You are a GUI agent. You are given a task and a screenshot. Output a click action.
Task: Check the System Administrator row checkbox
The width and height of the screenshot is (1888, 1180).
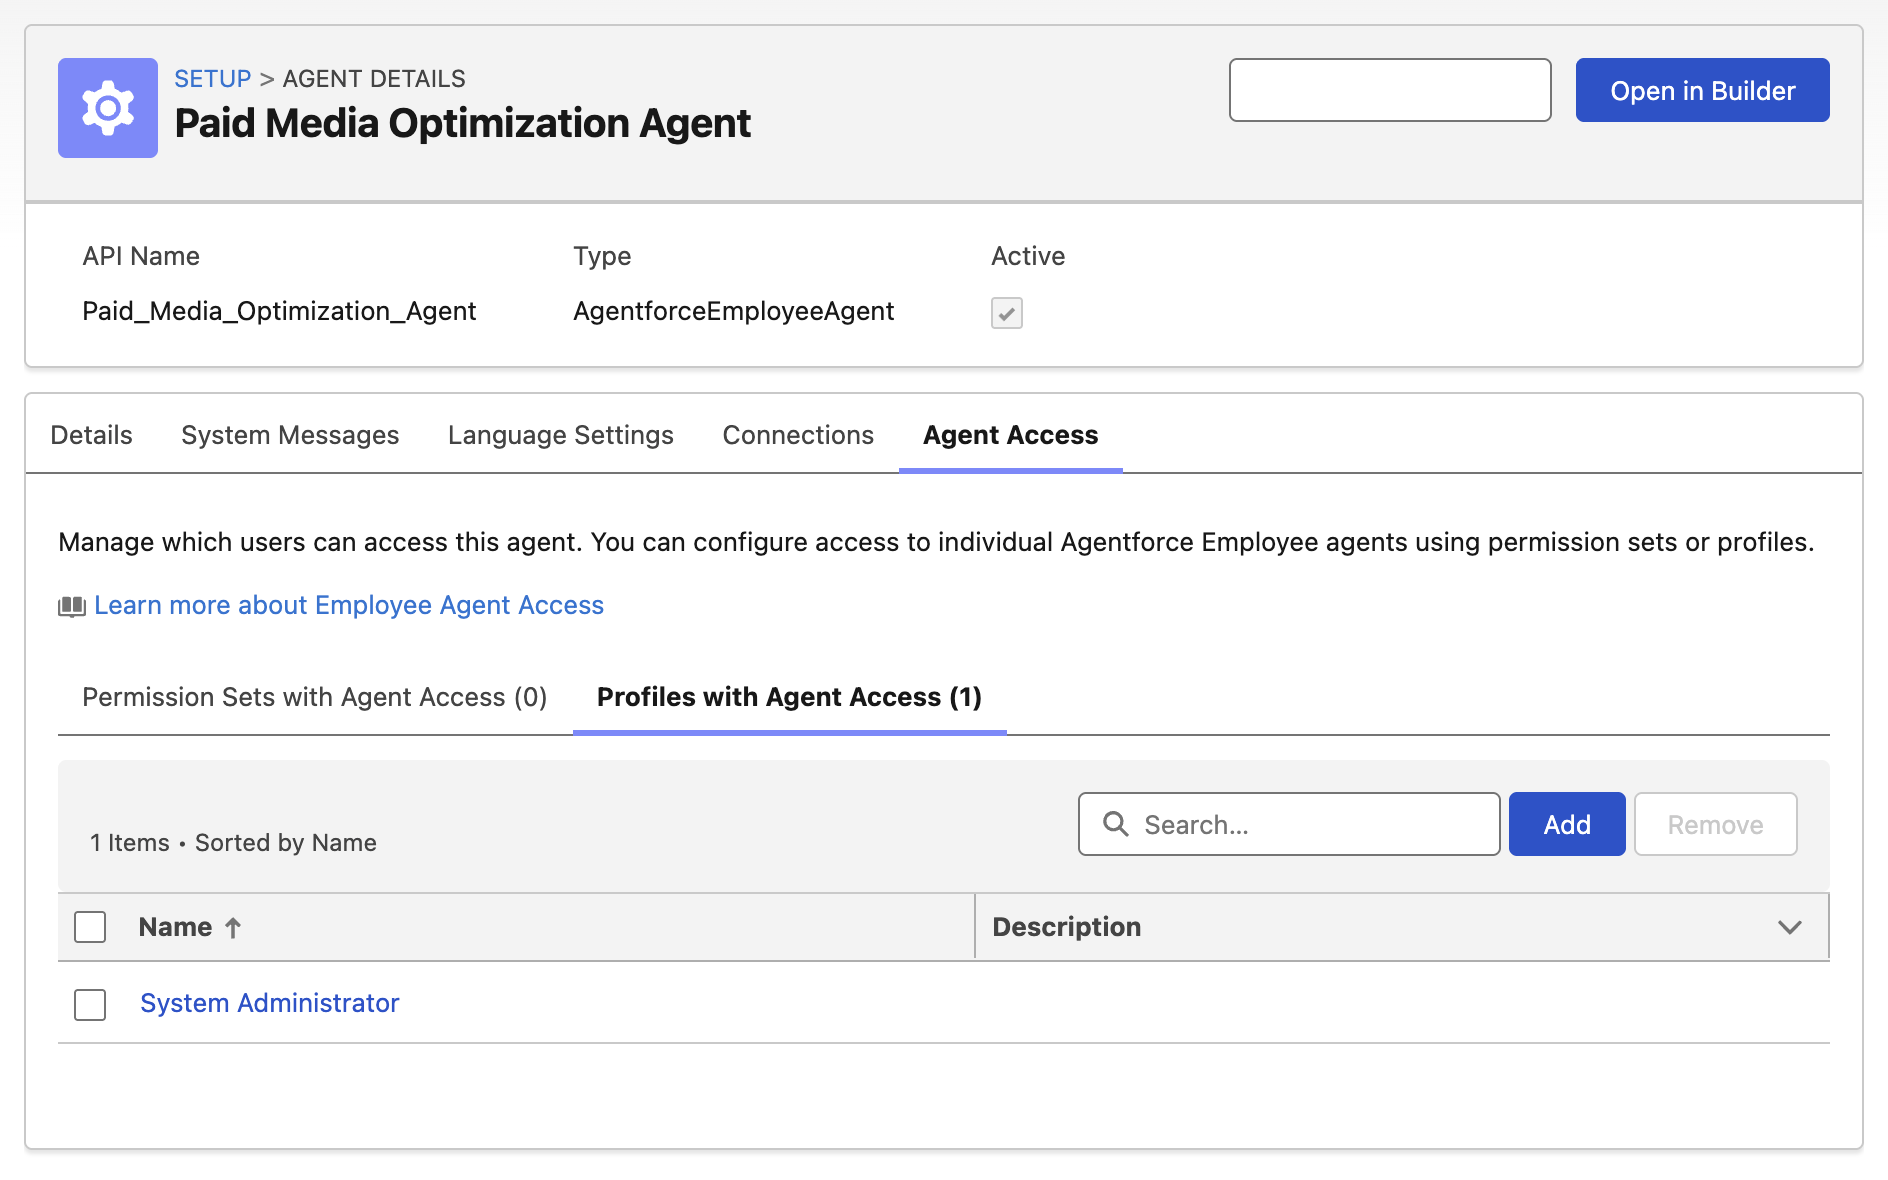[x=89, y=1005]
